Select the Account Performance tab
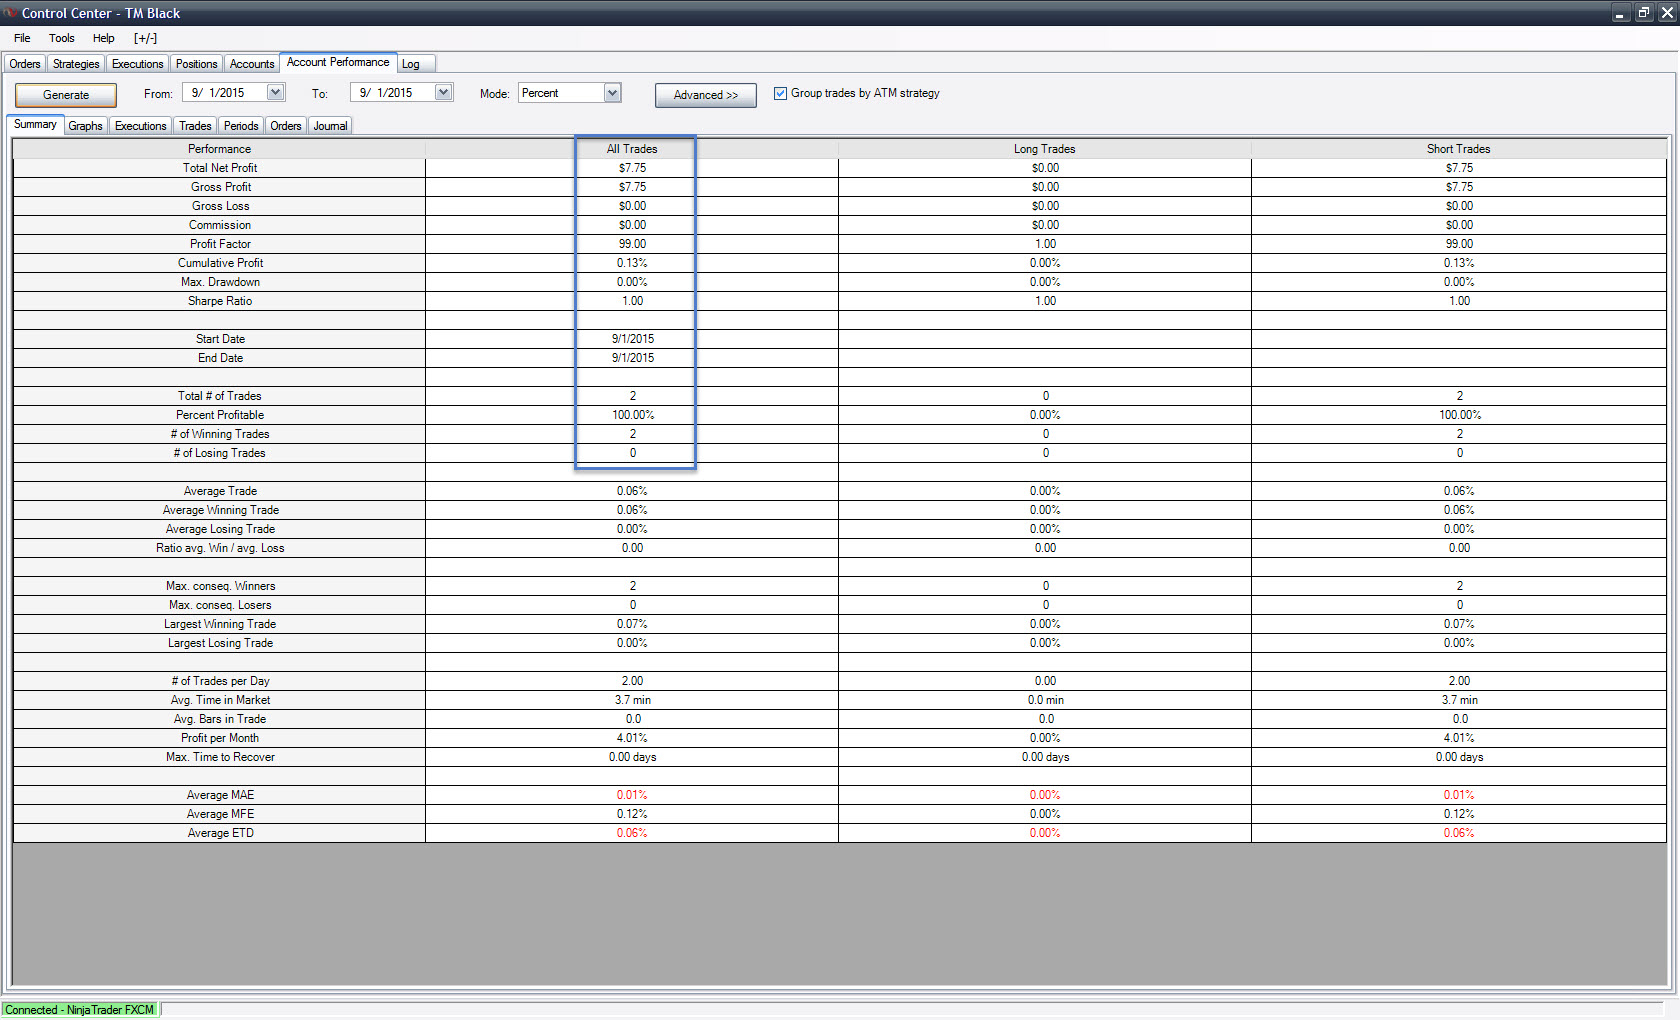 point(338,62)
